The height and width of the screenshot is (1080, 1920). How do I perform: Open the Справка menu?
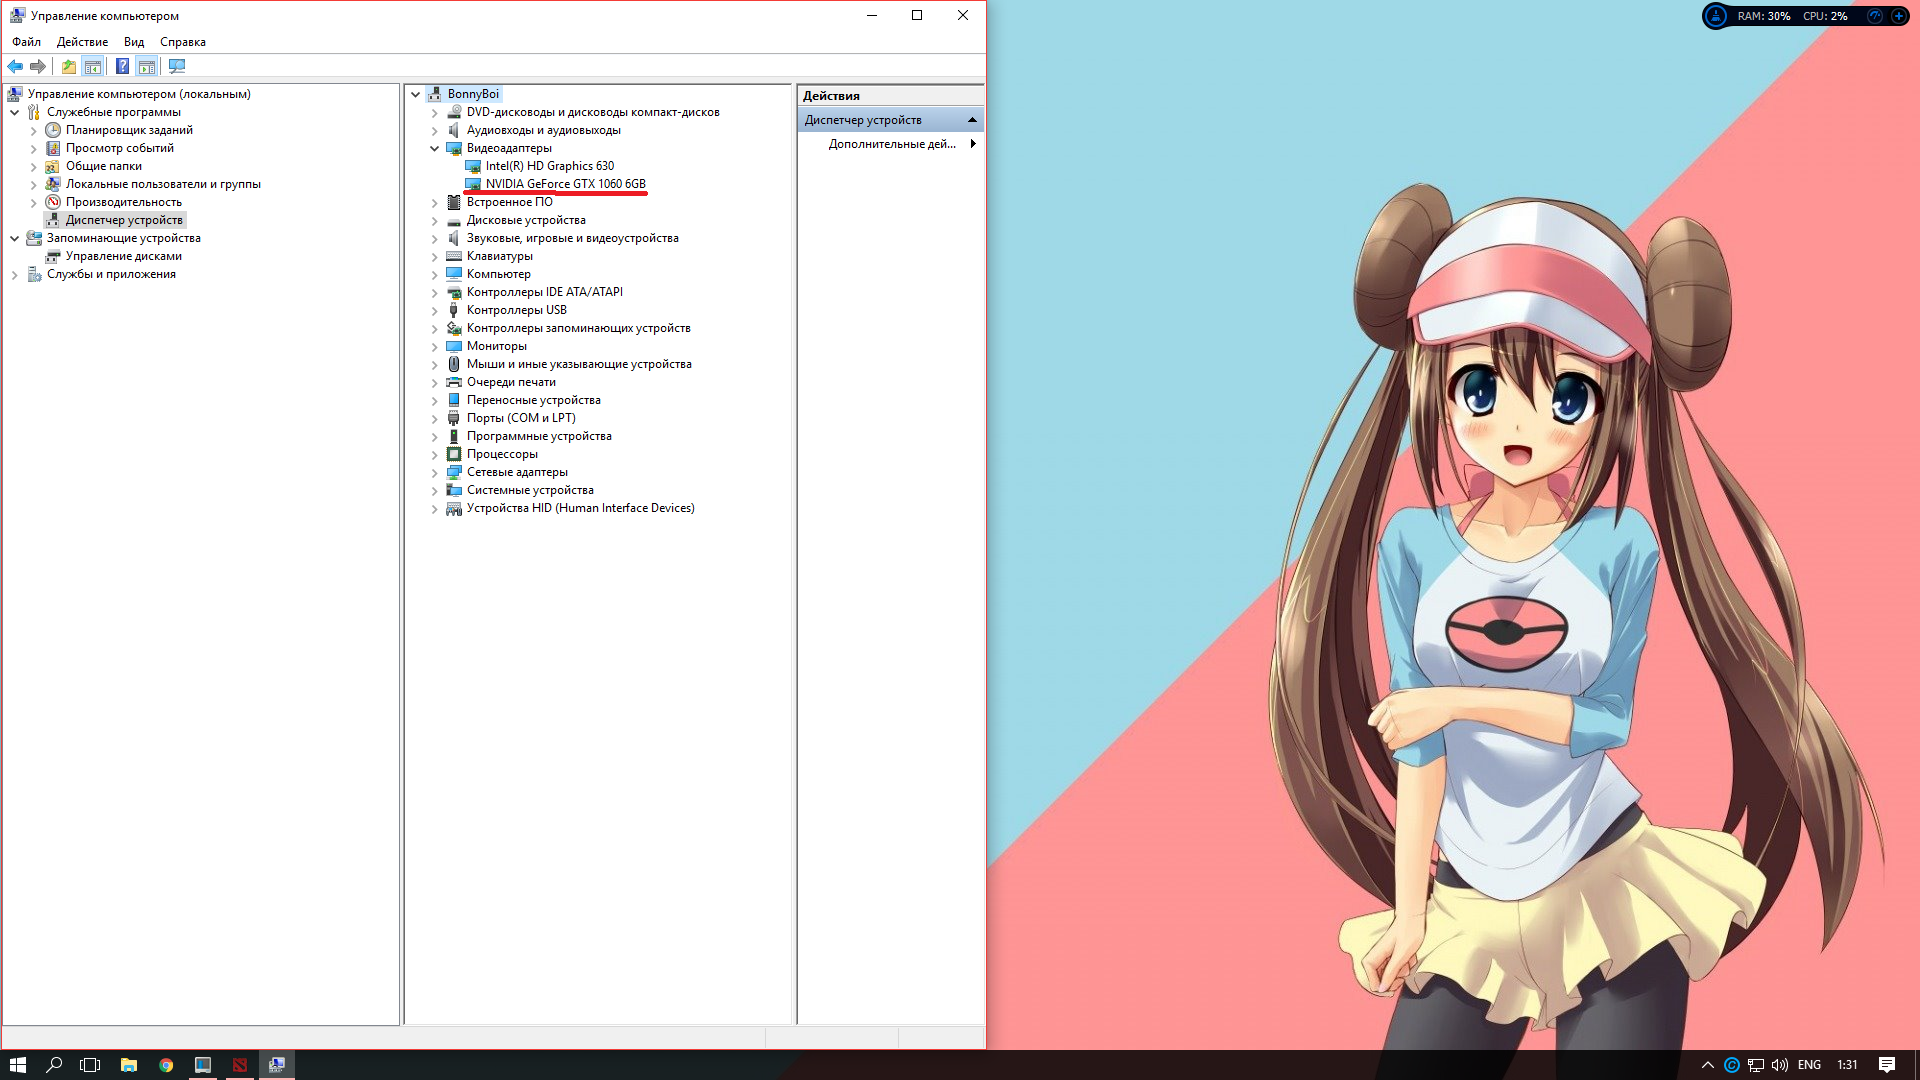click(x=183, y=42)
